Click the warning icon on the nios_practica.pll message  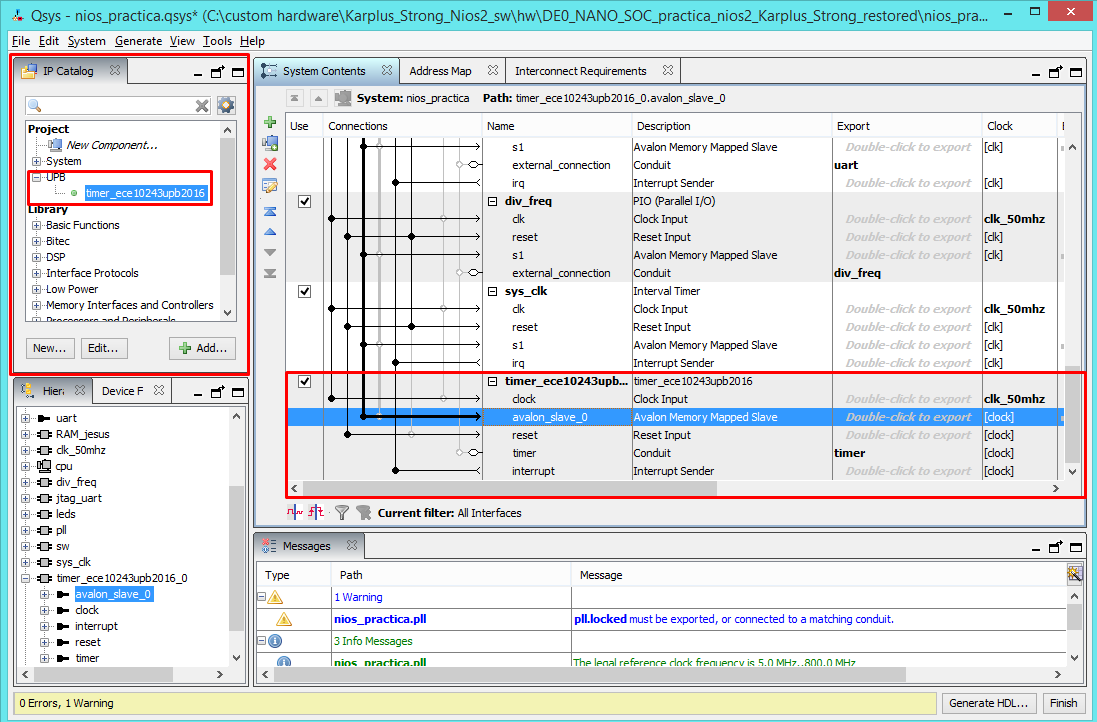tap(283, 619)
